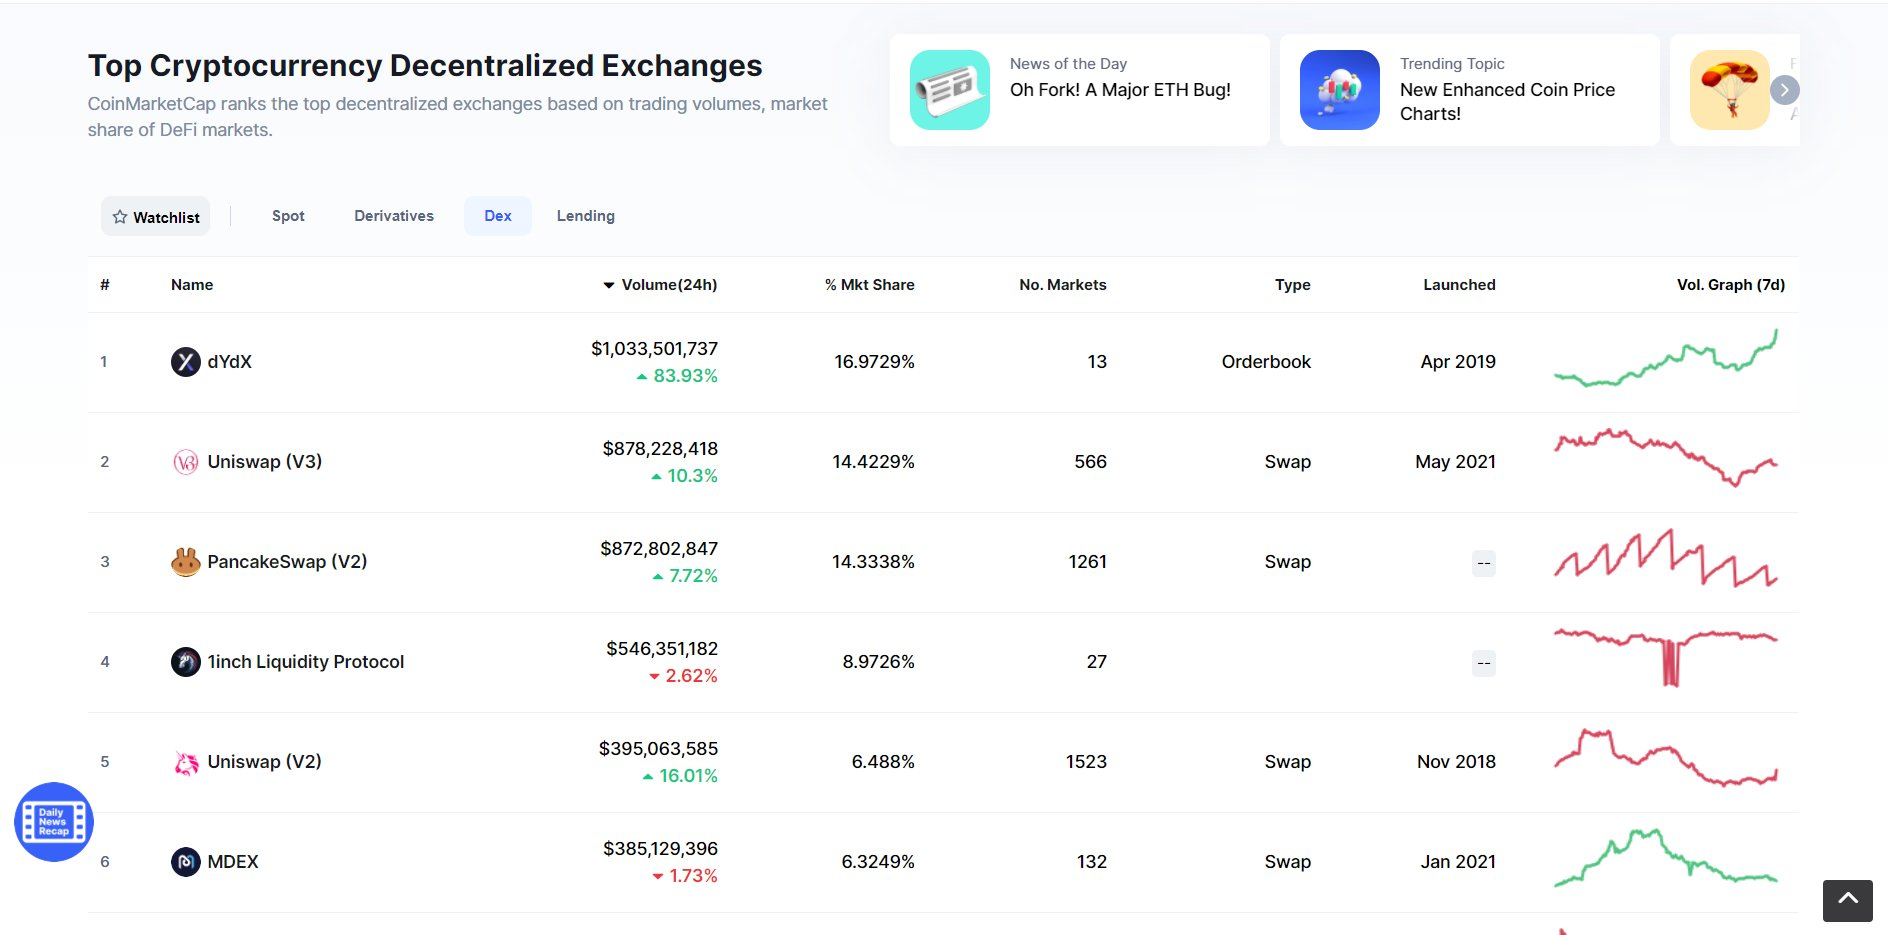Viewport: 1888px width, 935px height.
Task: Click the Apr 2019 launch date
Action: pos(1458,362)
